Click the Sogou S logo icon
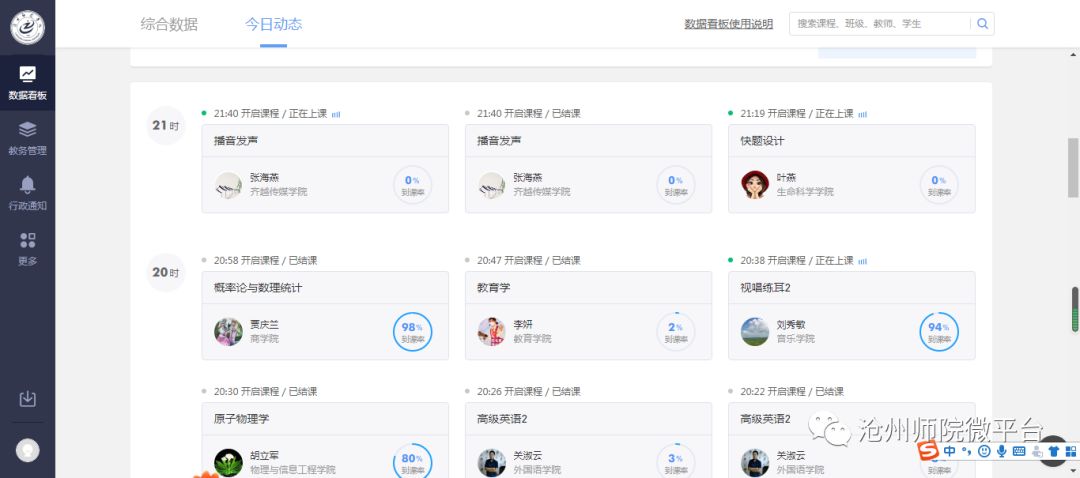The image size is (1080, 478). pyautogui.click(x=929, y=452)
